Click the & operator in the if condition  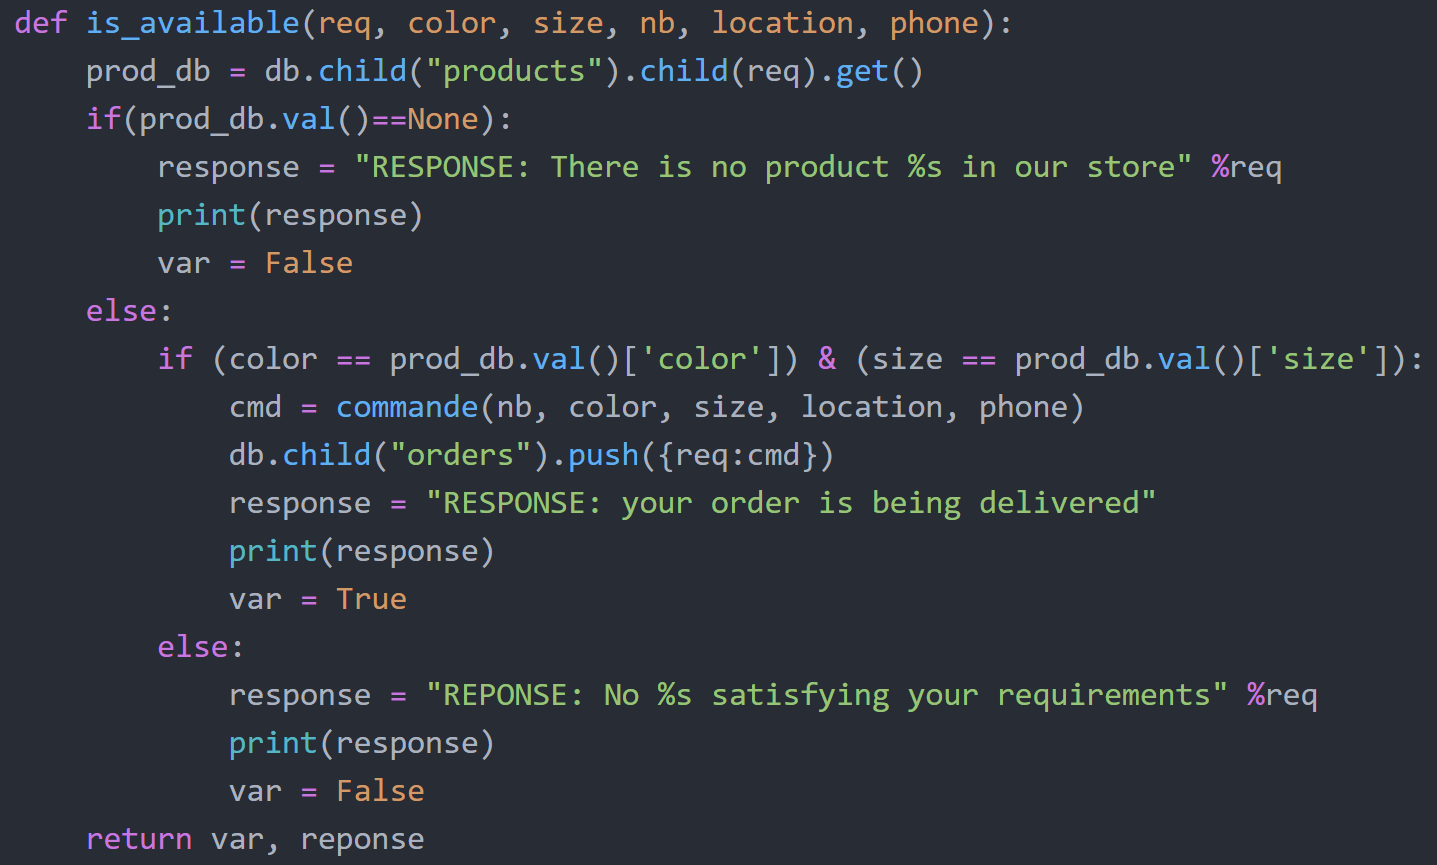[827, 359]
